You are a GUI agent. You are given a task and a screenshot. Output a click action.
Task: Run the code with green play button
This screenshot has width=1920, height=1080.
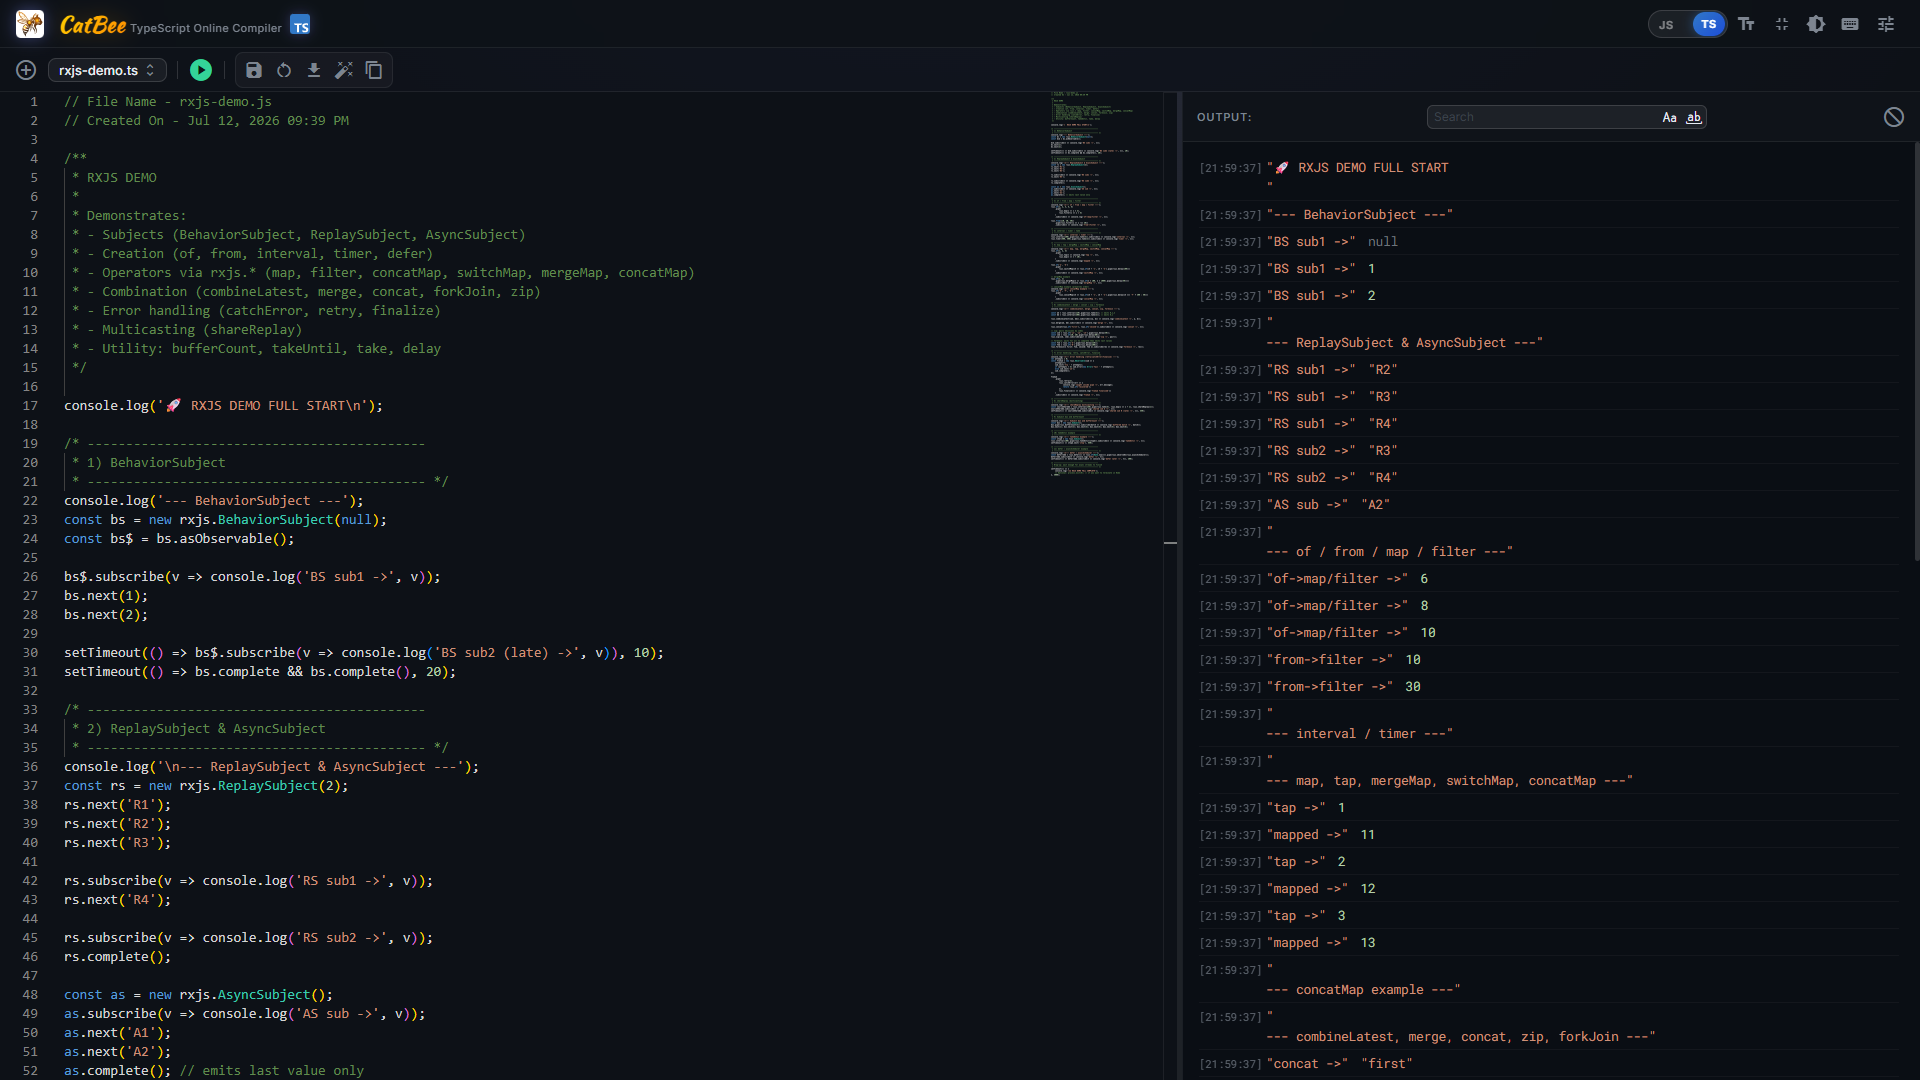(201, 70)
